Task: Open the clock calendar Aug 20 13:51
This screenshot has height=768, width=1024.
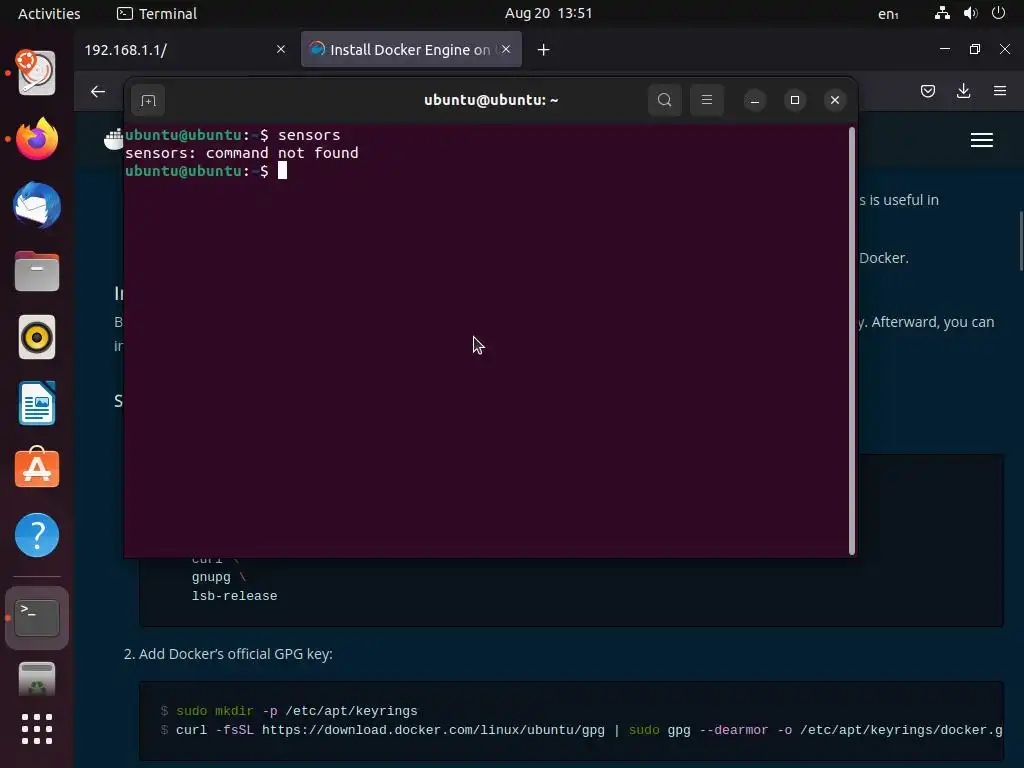Action: pyautogui.click(x=548, y=14)
